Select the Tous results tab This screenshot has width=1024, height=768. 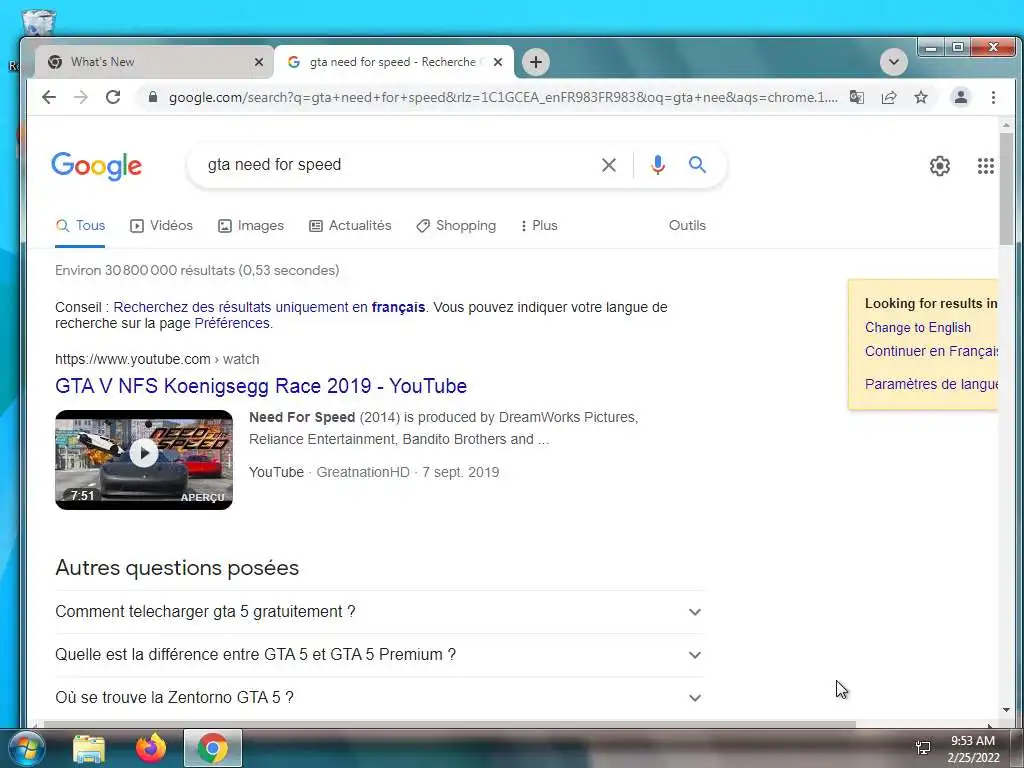(x=80, y=226)
